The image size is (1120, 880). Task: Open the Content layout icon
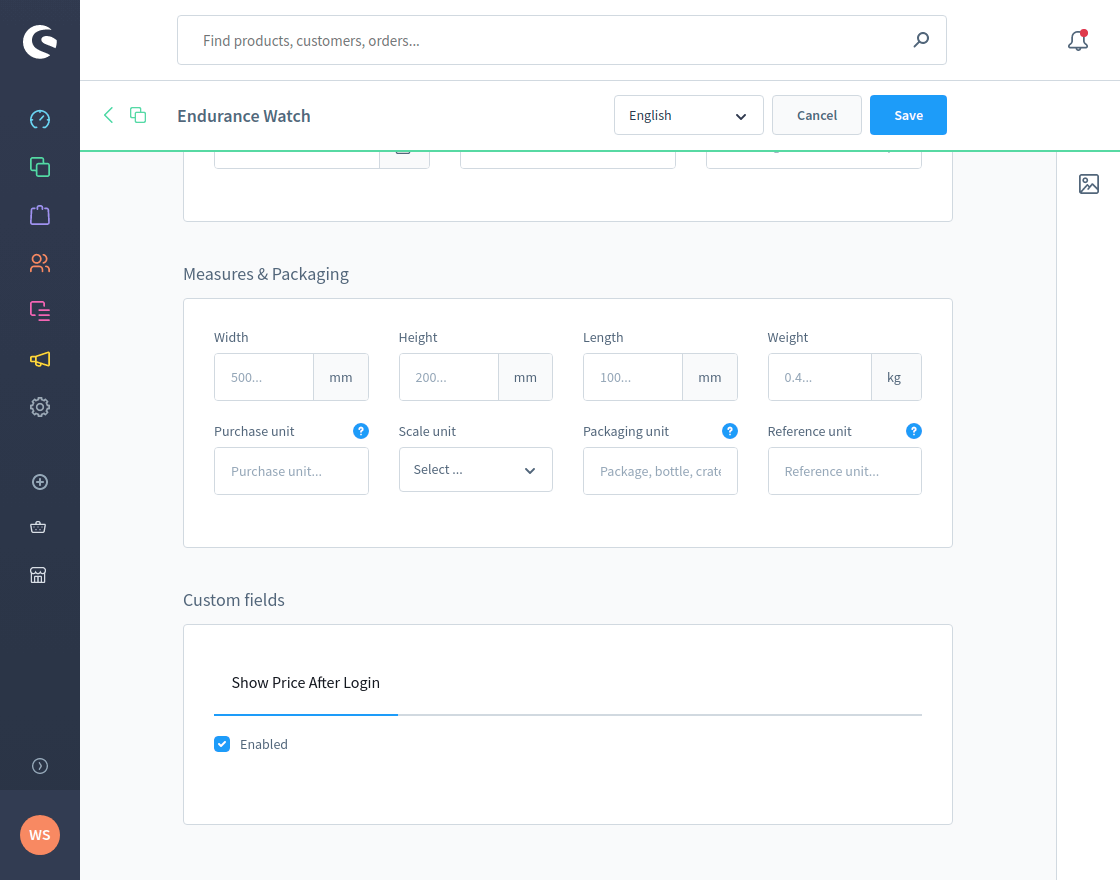point(40,311)
